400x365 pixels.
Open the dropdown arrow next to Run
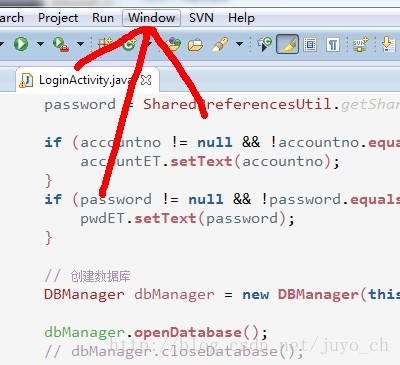pyautogui.click(x=40, y=44)
